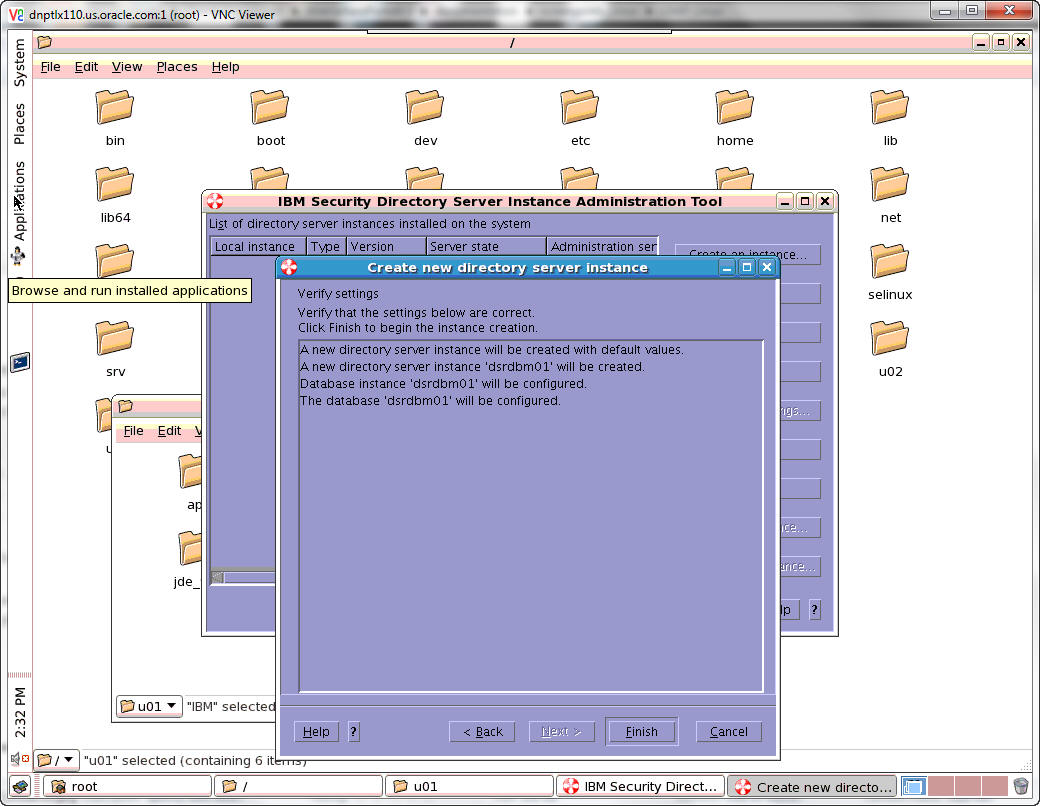1040x806 pixels.
Task: Open Edit menu in root file browser
Action: [x=86, y=67]
